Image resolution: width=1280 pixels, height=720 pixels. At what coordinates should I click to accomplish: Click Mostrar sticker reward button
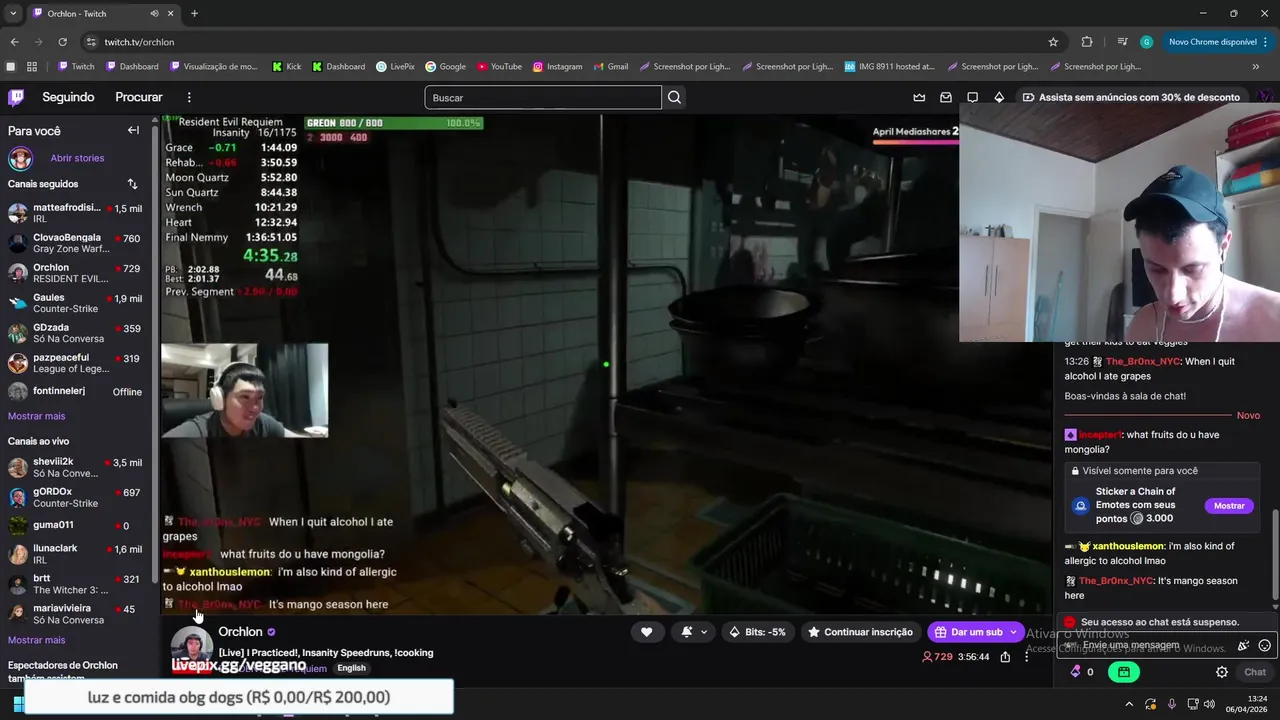click(1229, 506)
